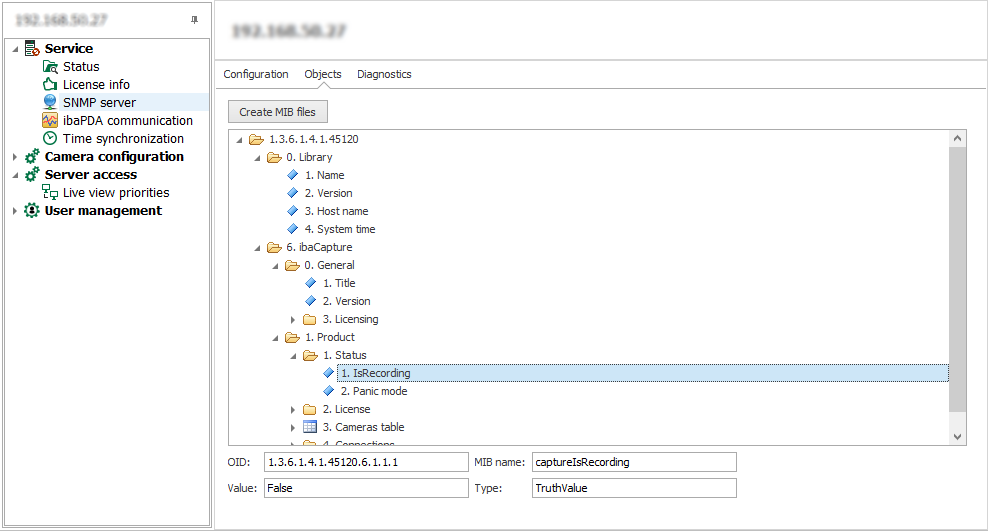The height and width of the screenshot is (531, 989).
Task: Click the Value field showing False
Action: [366, 488]
